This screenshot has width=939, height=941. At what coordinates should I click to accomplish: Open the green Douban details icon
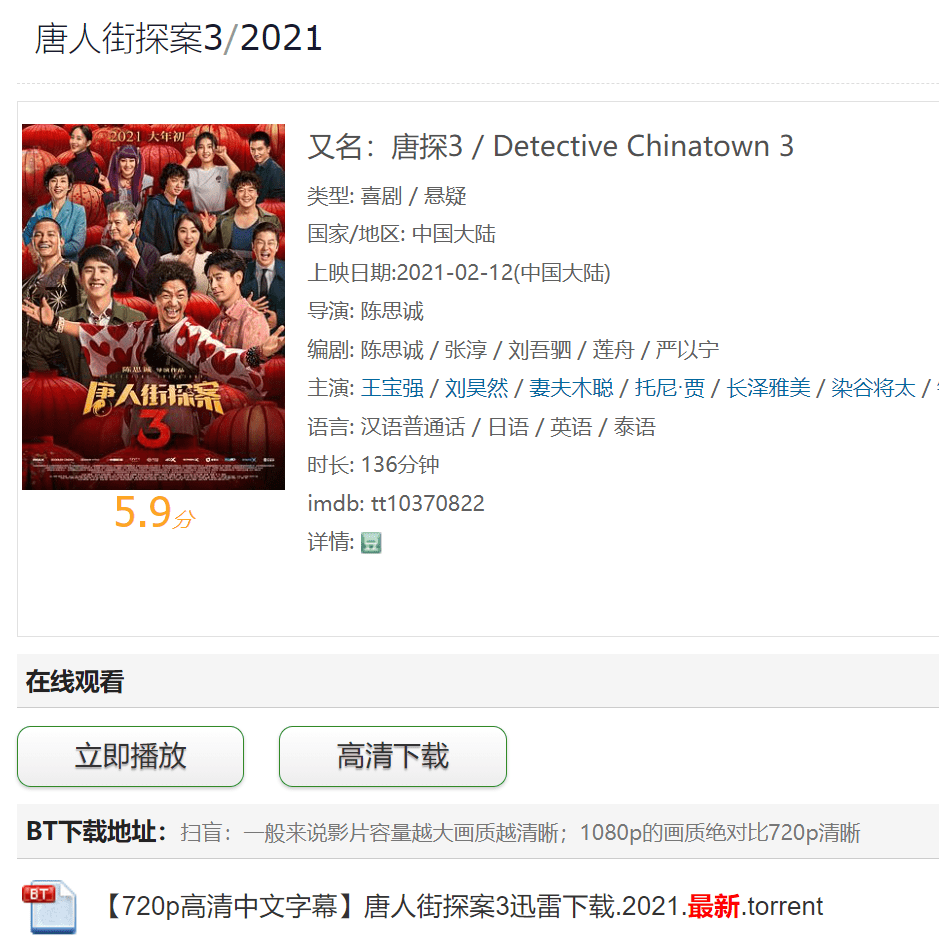pos(371,543)
